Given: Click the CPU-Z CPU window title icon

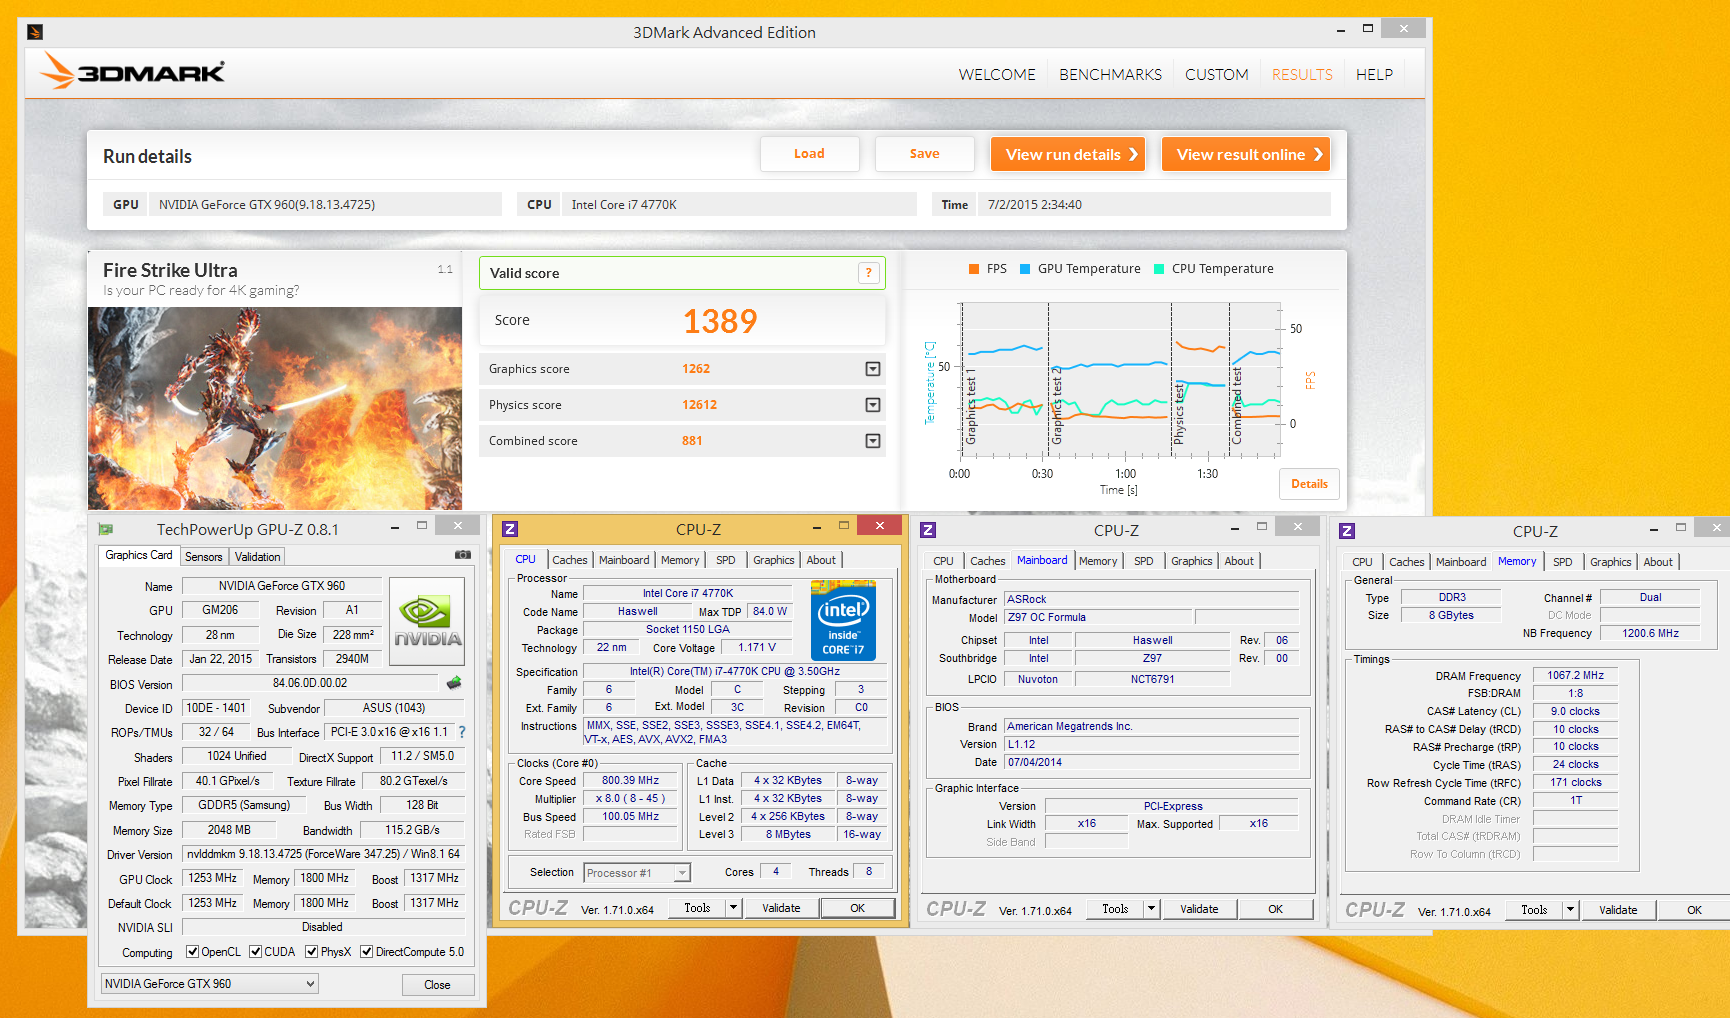Looking at the screenshot, I should 510,529.
